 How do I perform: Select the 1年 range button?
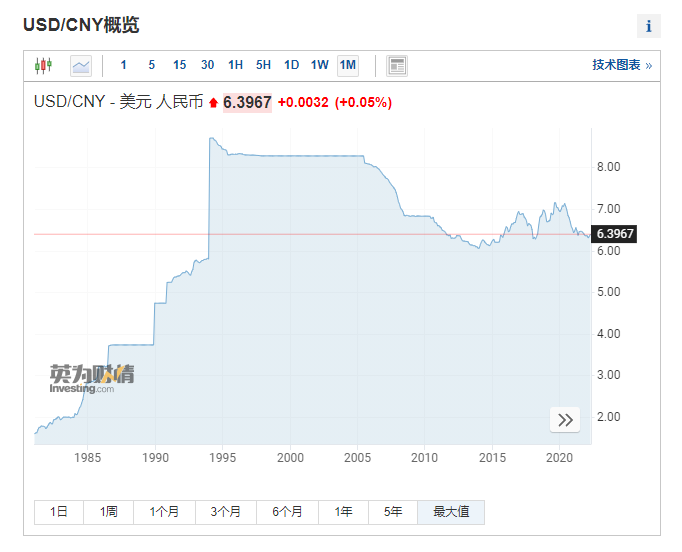pyautogui.click(x=344, y=512)
